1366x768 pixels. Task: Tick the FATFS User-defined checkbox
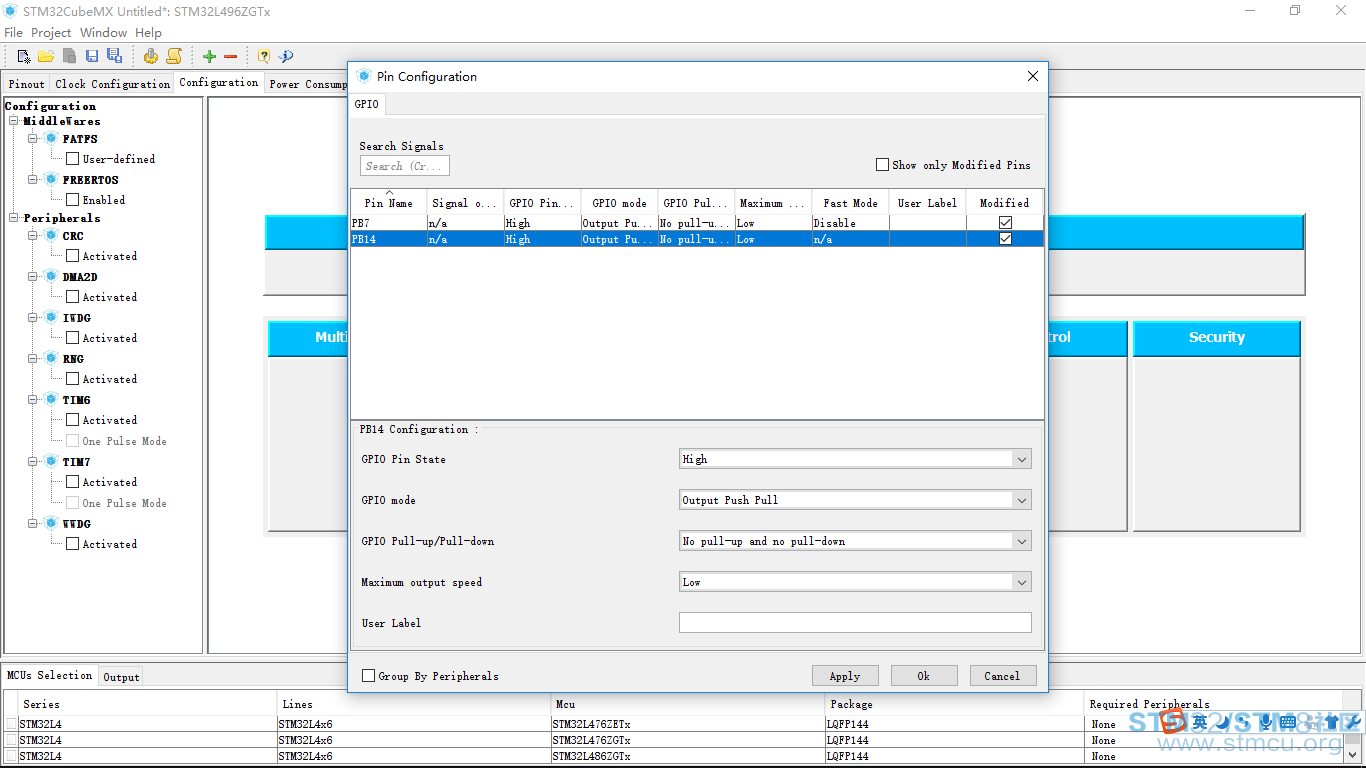click(x=72, y=159)
